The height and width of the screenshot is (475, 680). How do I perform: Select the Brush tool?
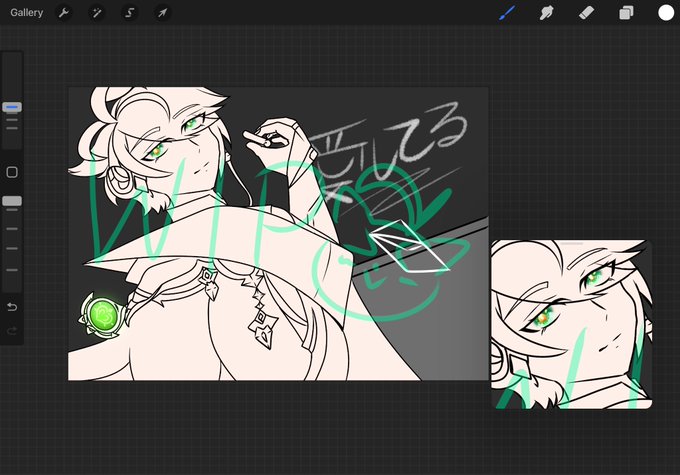[x=507, y=13]
